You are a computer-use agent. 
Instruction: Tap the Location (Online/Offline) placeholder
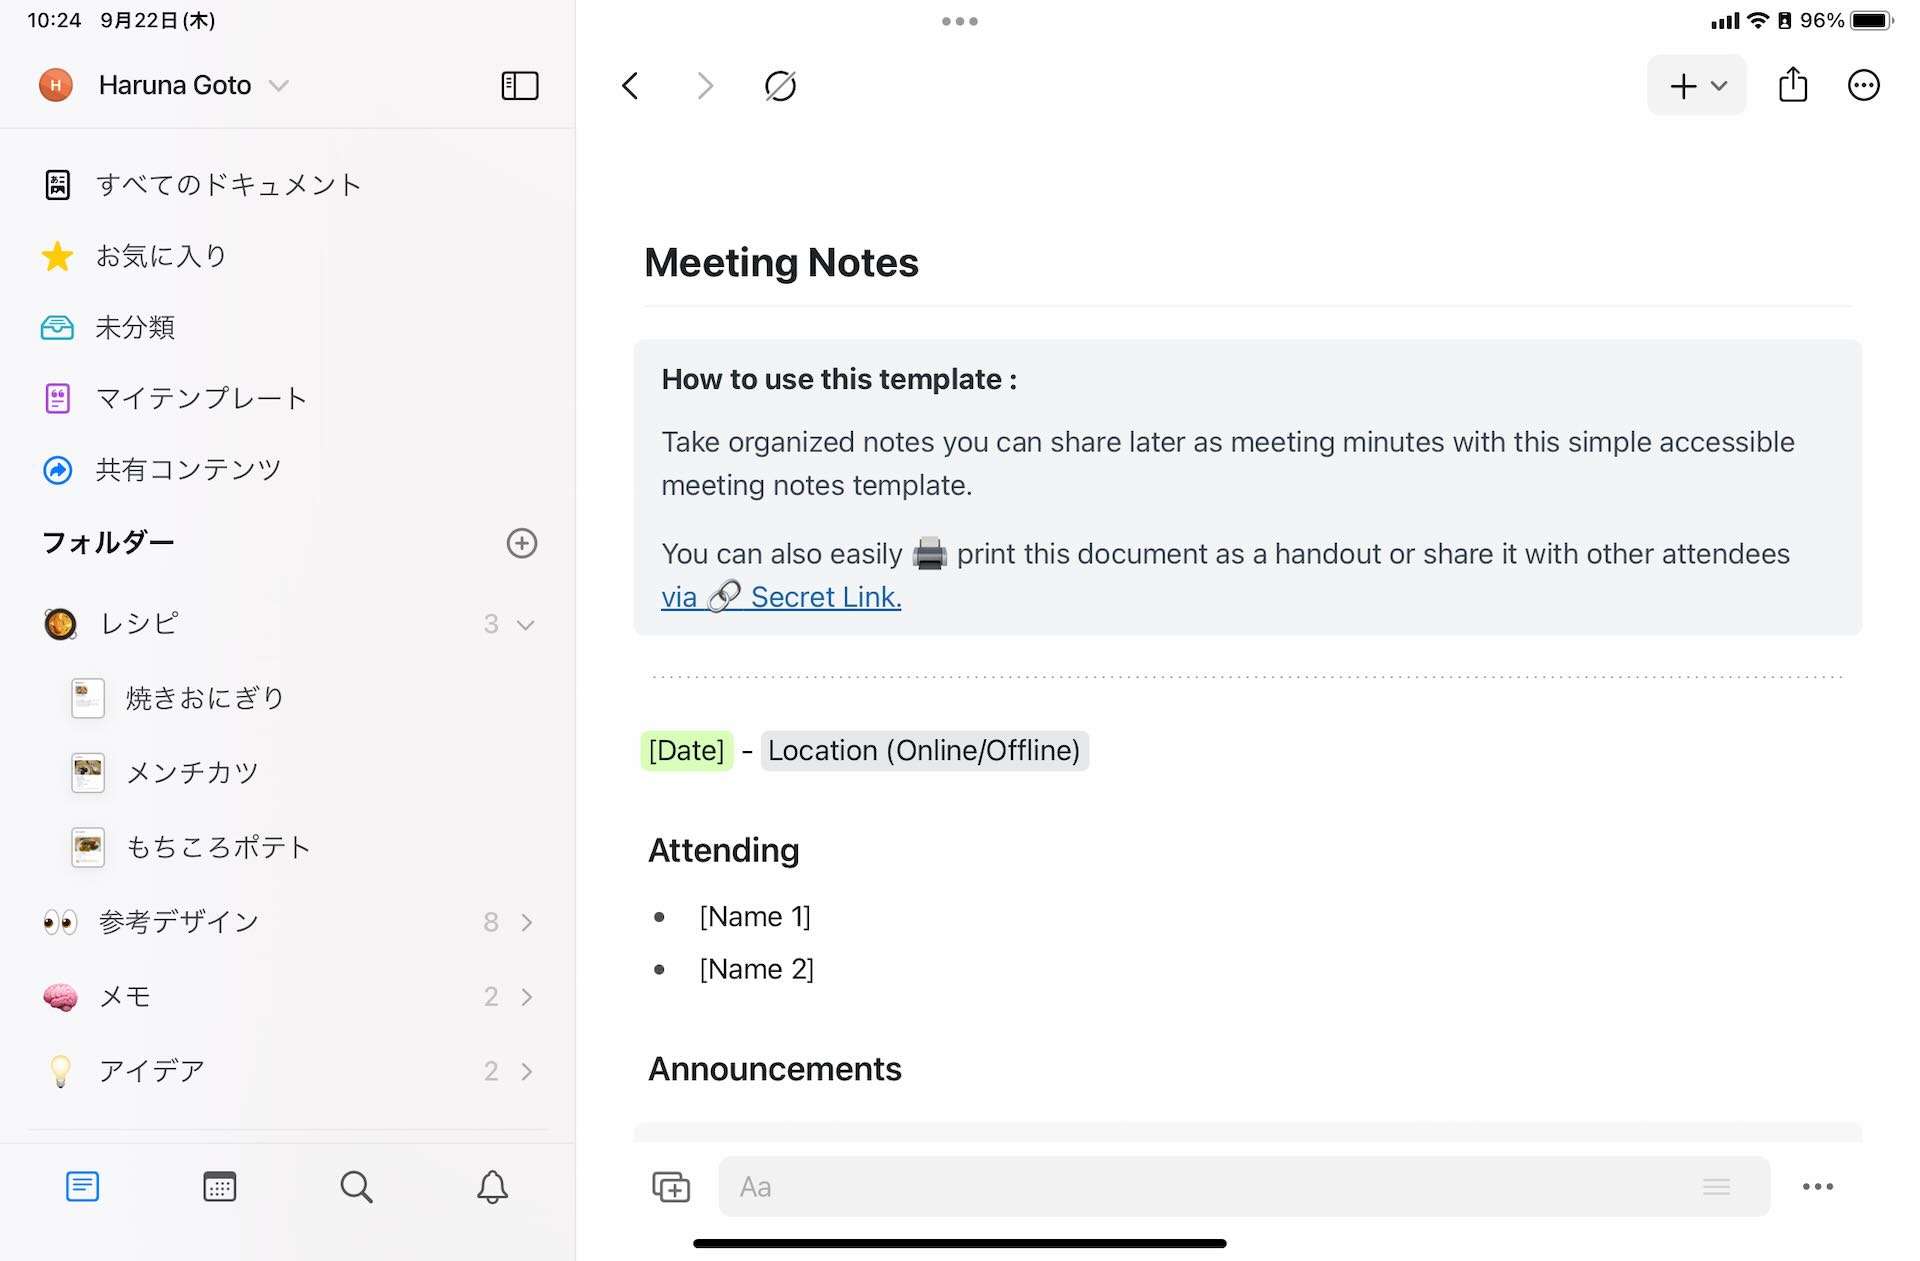[924, 751]
